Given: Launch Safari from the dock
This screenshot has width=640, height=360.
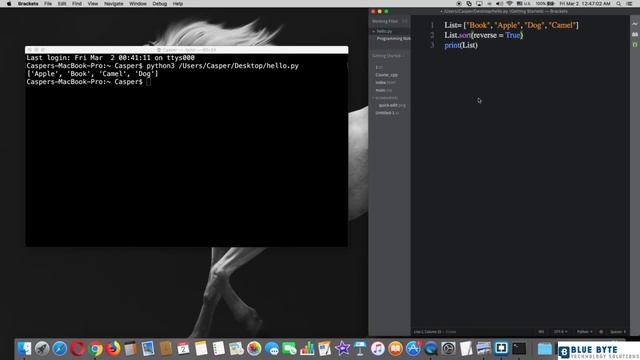Looking at the screenshot, I should [x=60, y=349].
